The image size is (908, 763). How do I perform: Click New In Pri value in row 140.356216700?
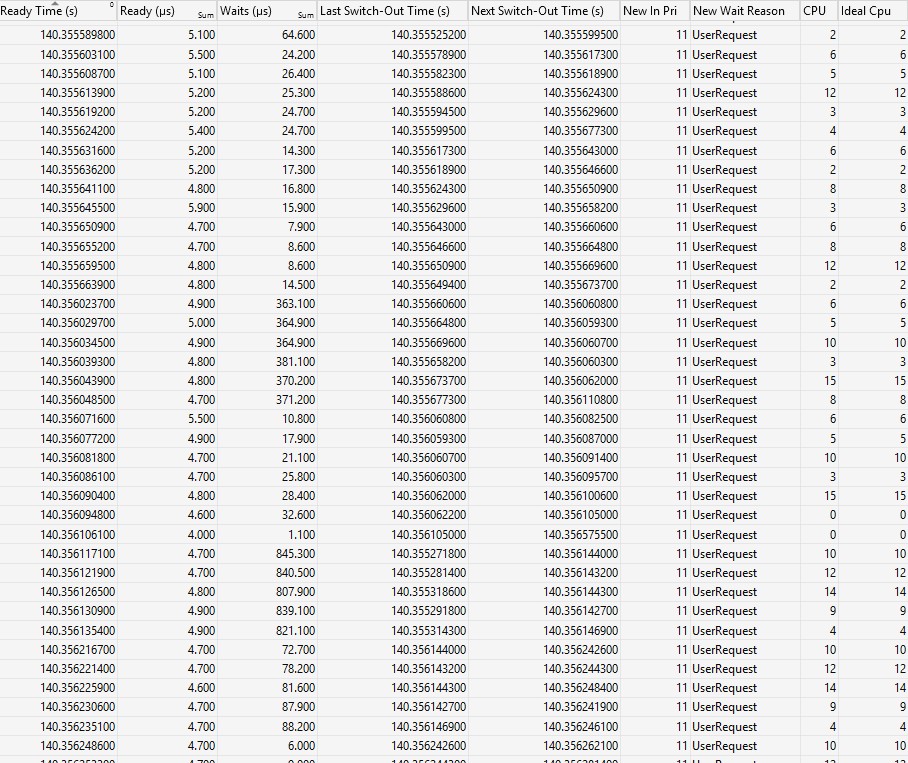(682, 650)
